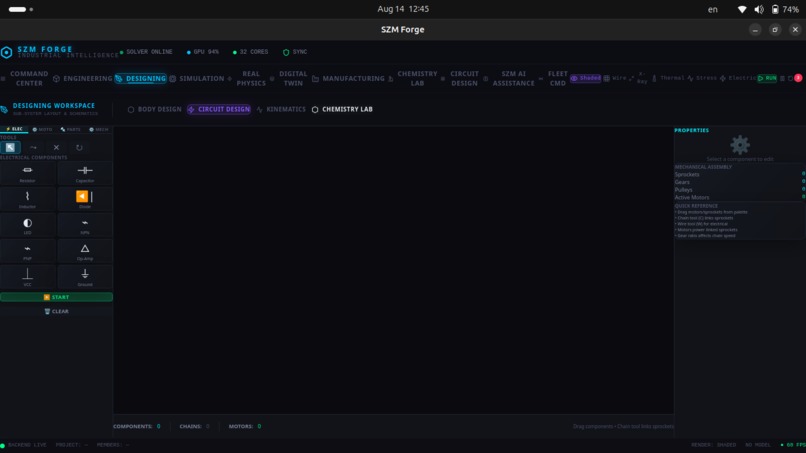Choose the delete X tool
Viewport: 806px width, 453px height.
point(56,148)
